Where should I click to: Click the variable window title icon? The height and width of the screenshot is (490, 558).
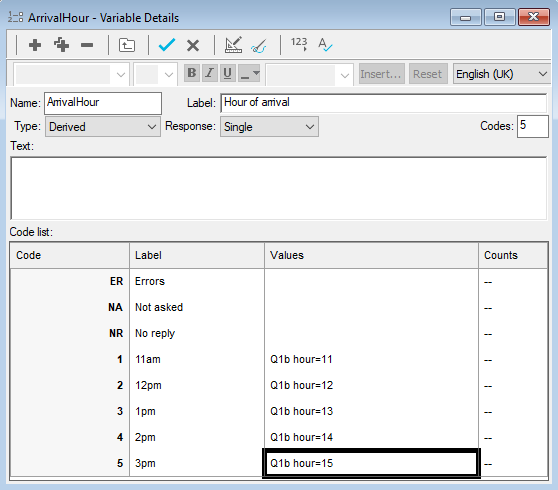[x=15, y=17]
